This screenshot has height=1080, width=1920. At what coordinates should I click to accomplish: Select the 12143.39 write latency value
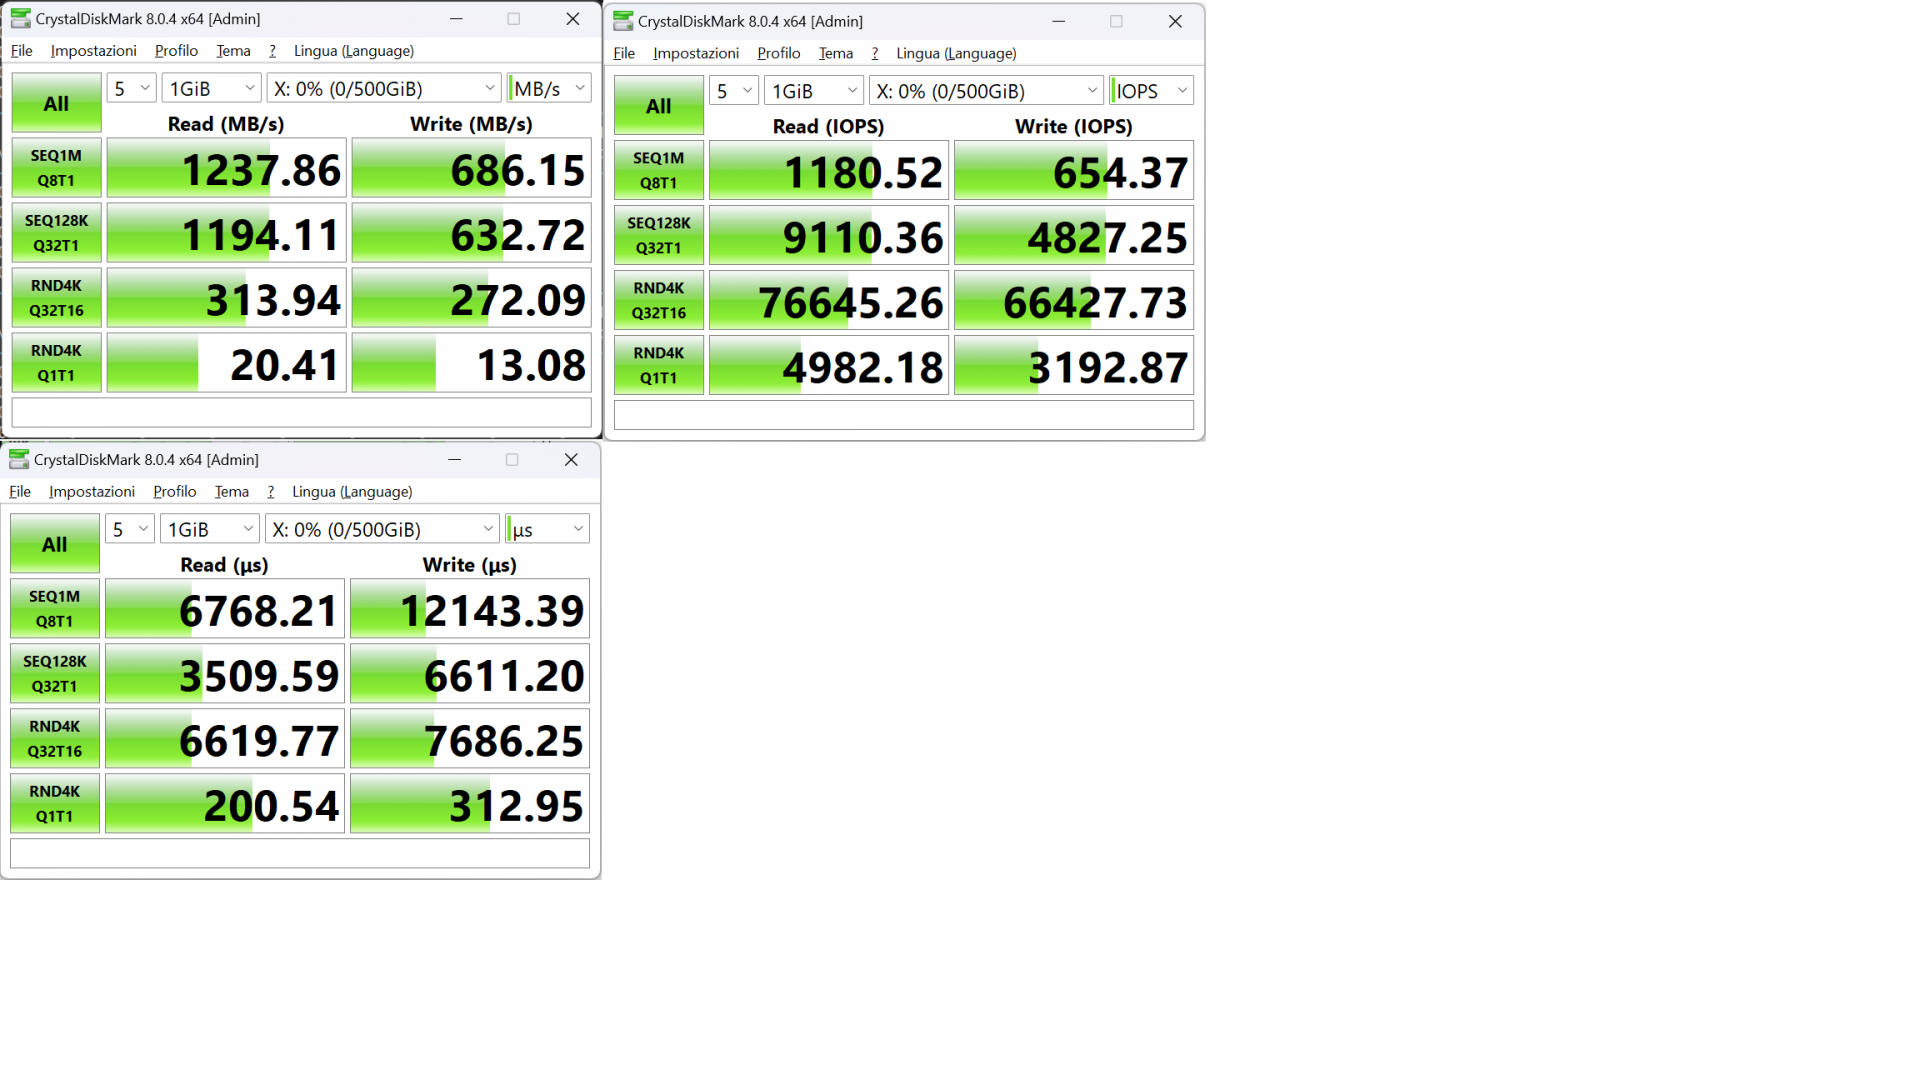tap(470, 609)
